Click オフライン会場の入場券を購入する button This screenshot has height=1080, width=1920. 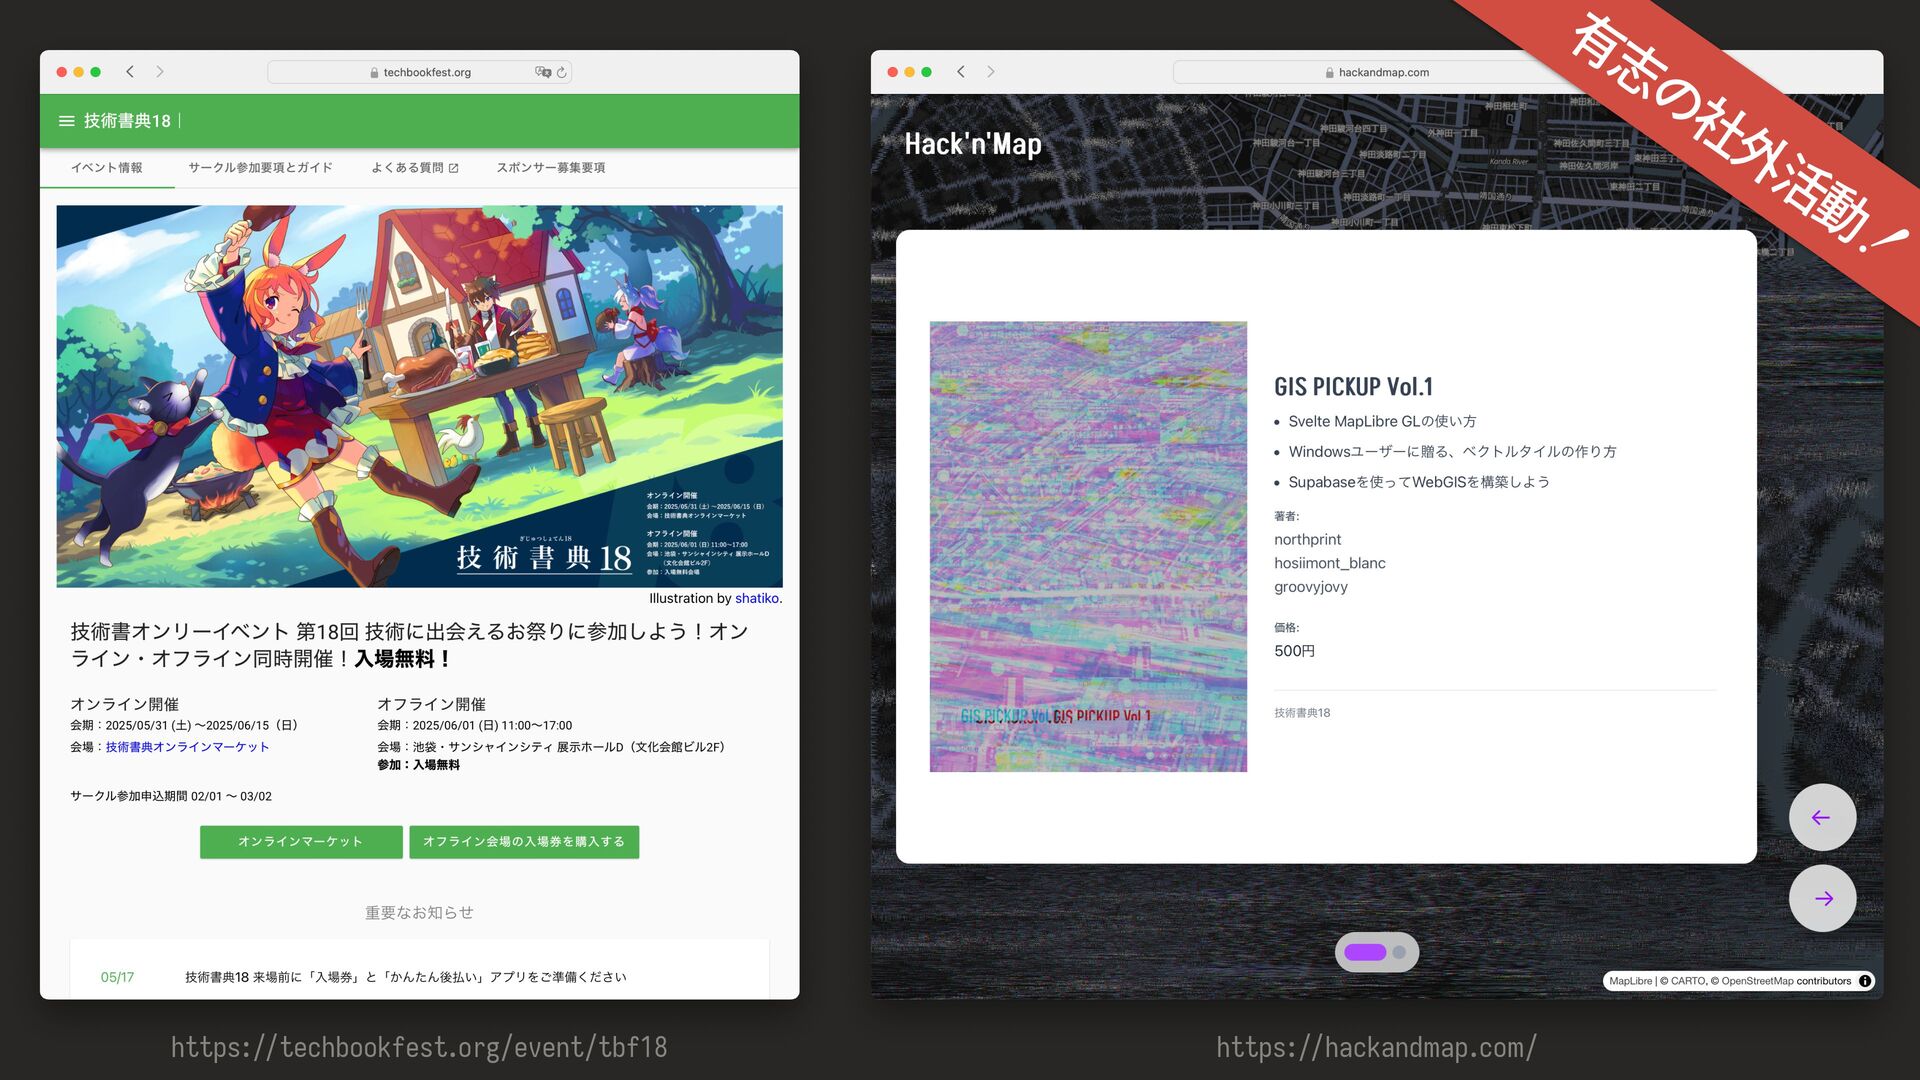point(523,842)
